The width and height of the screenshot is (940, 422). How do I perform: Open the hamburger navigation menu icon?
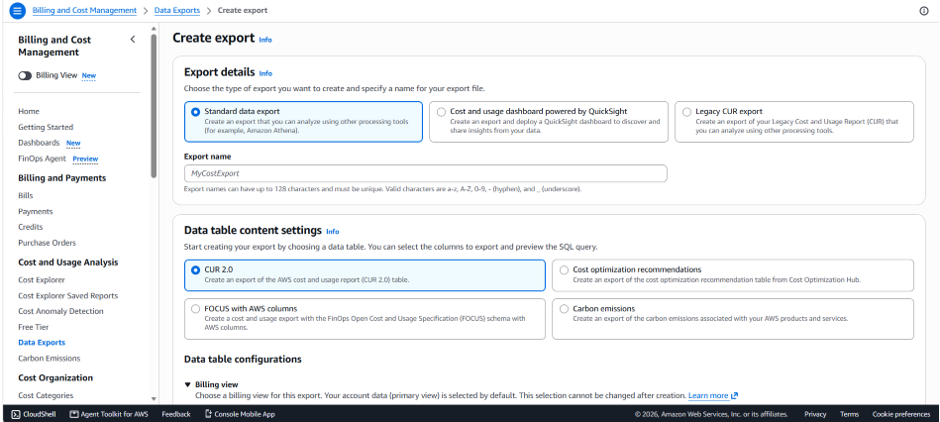[x=18, y=10]
